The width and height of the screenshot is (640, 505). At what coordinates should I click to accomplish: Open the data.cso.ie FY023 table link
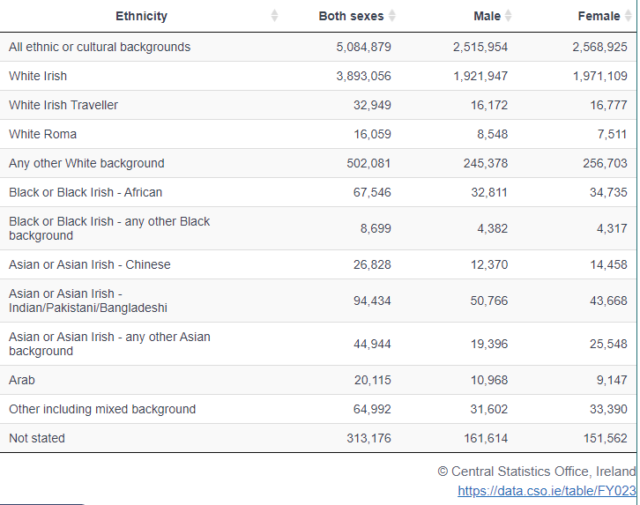point(546,491)
